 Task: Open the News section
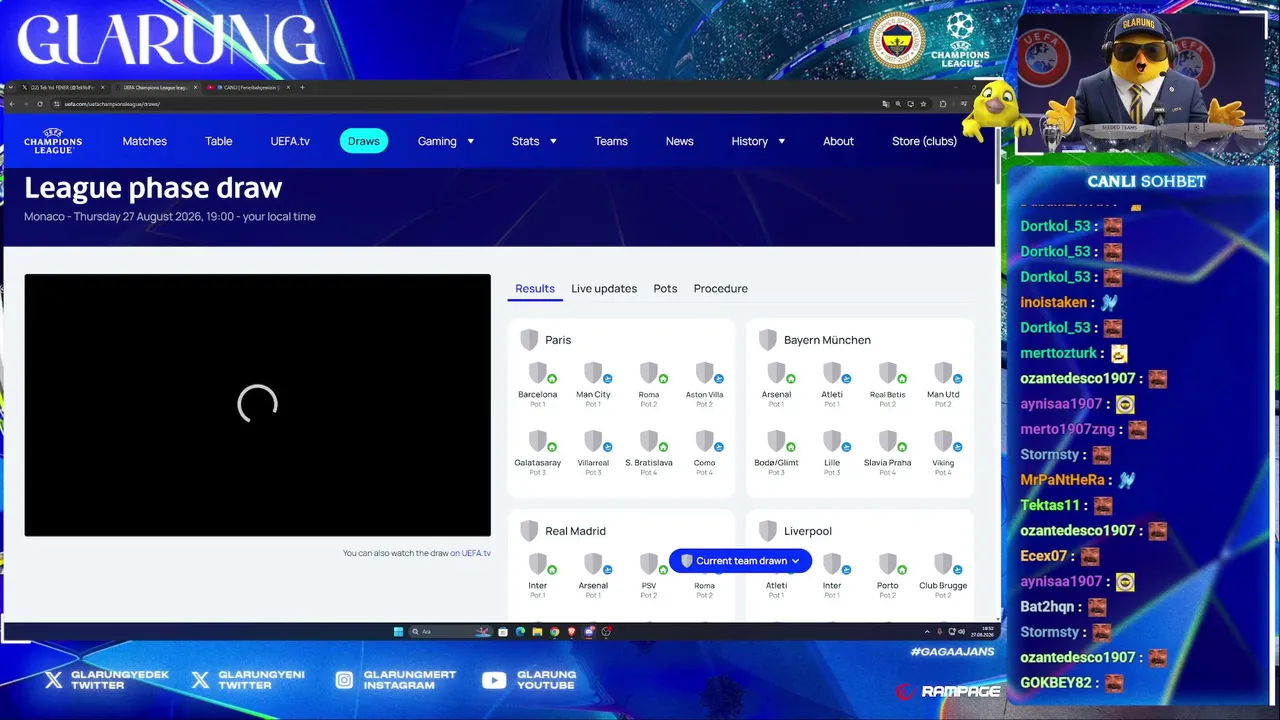(x=680, y=141)
